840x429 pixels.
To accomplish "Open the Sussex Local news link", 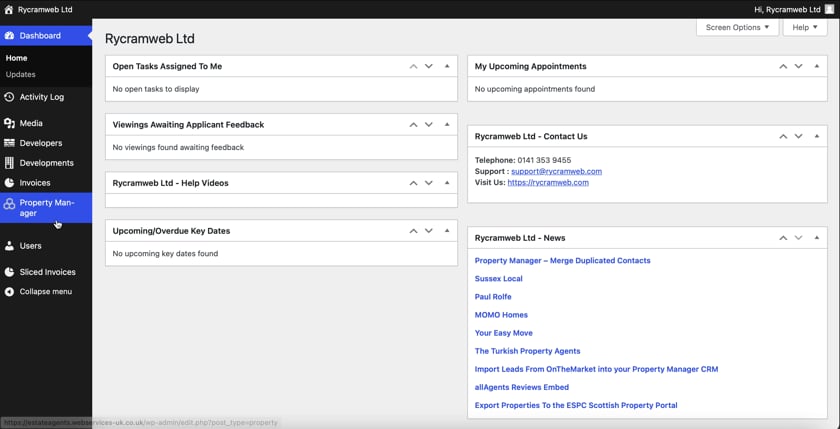I will (x=498, y=279).
